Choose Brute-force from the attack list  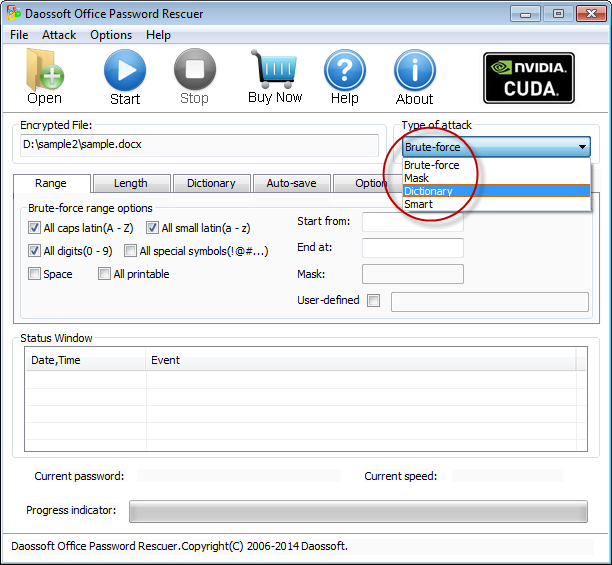[x=496, y=165]
